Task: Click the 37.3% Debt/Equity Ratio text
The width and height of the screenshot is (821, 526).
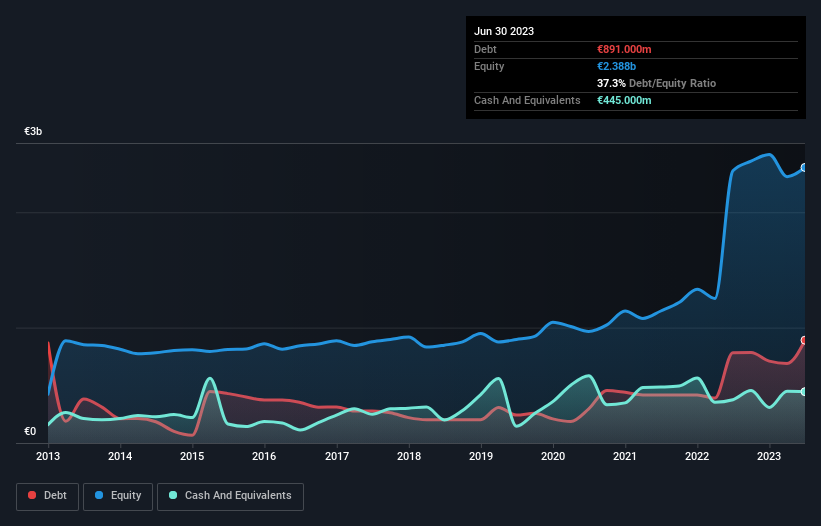Action: tap(656, 83)
